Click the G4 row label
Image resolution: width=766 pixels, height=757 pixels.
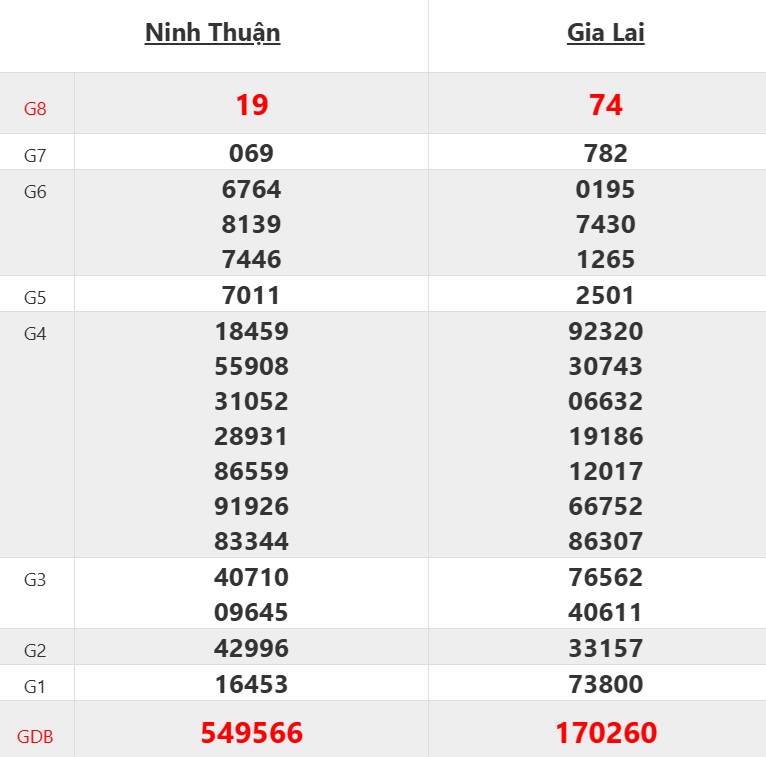coord(35,334)
